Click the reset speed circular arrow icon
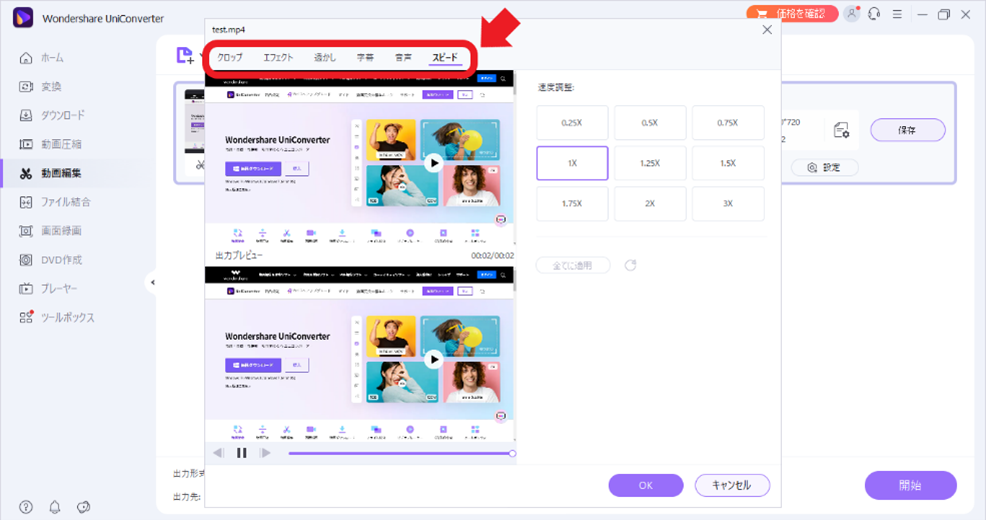The image size is (986, 520). tap(630, 265)
